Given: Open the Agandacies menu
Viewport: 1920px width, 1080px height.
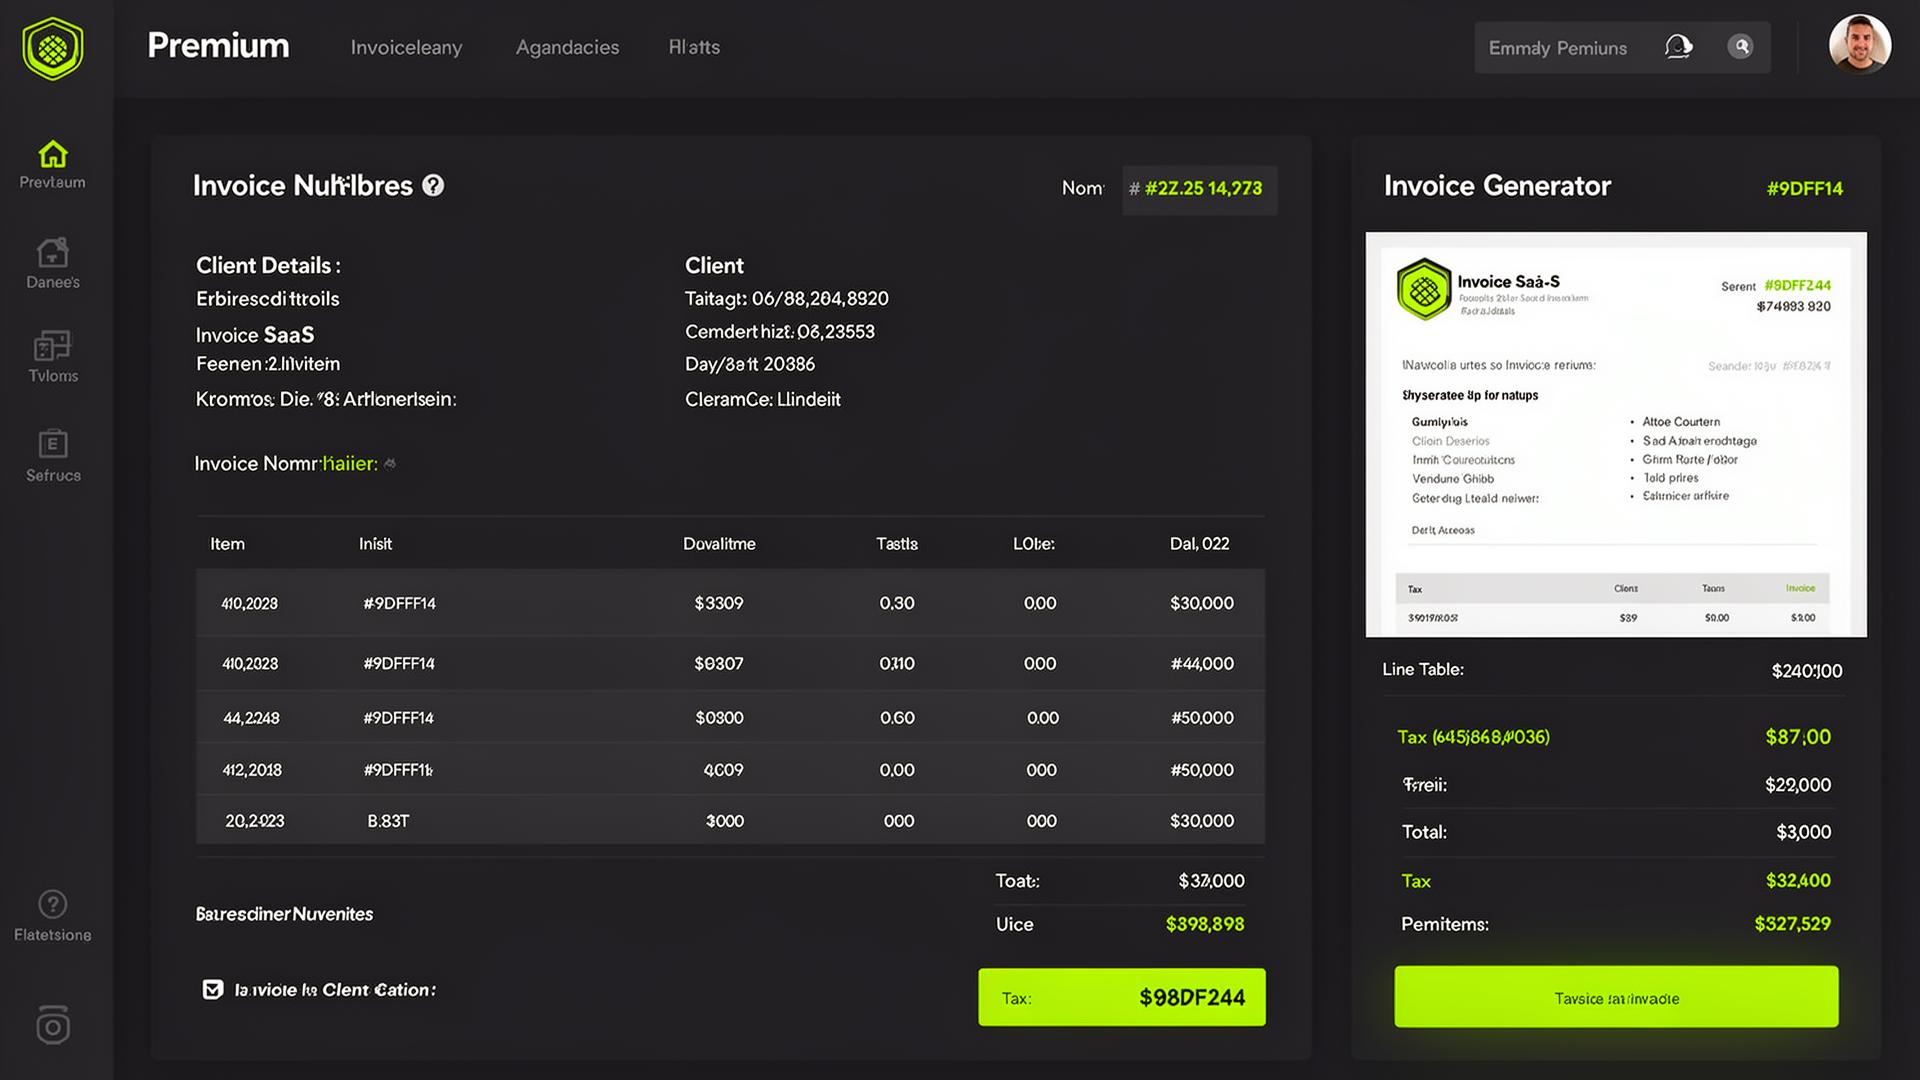Looking at the screenshot, I should tap(567, 47).
